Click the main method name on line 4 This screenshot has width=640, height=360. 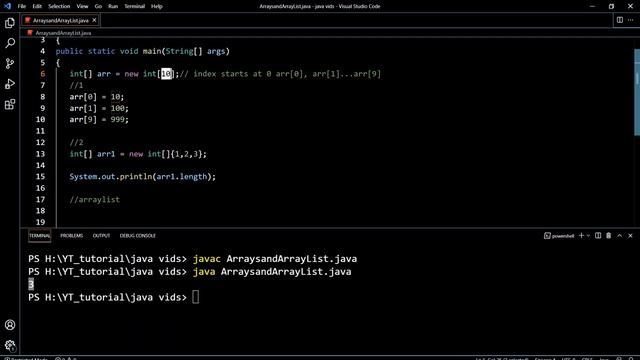152,51
